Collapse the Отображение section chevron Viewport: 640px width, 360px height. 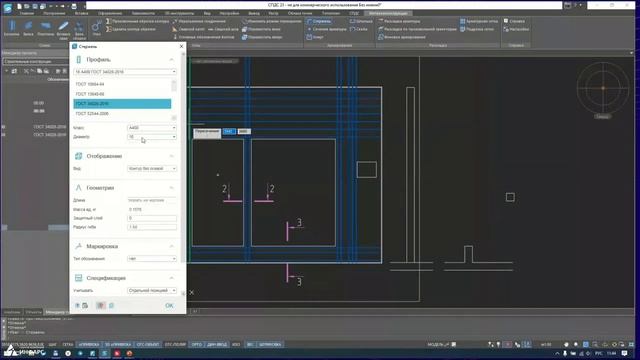tap(171, 156)
